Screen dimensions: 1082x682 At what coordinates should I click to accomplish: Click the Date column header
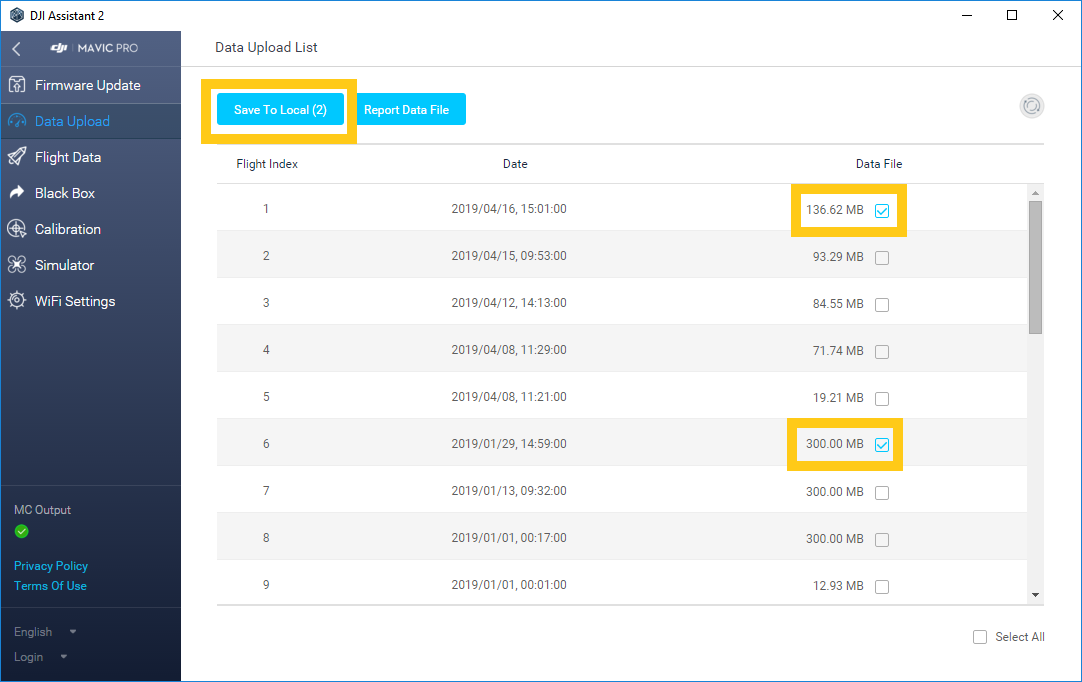[515, 164]
